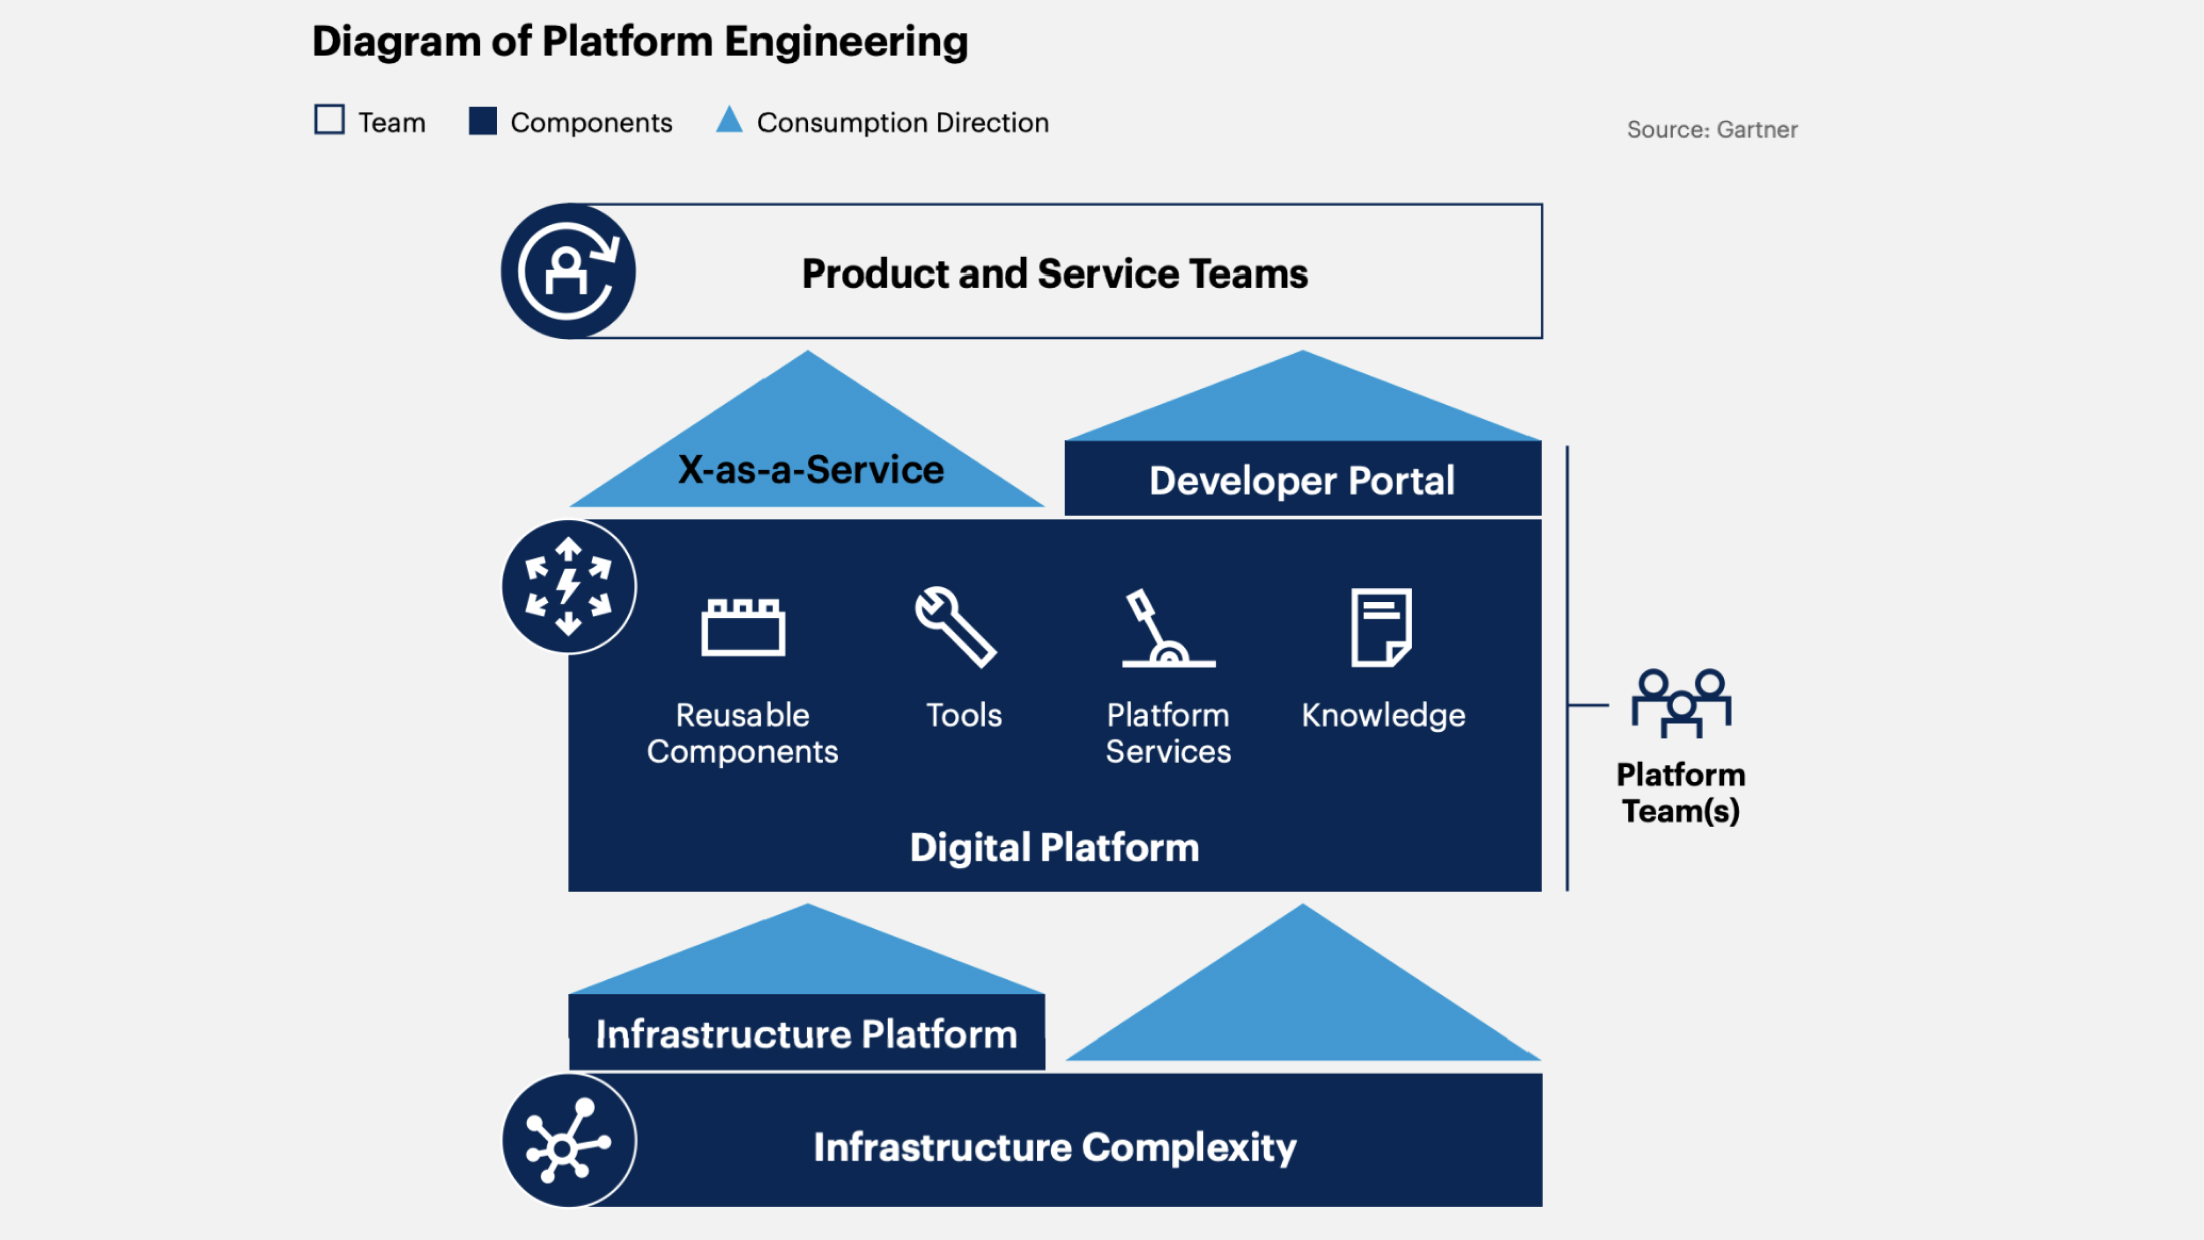Viewport: 2204px width, 1240px height.
Task: Click the Platform Team(s) people icon
Action: point(1681,703)
